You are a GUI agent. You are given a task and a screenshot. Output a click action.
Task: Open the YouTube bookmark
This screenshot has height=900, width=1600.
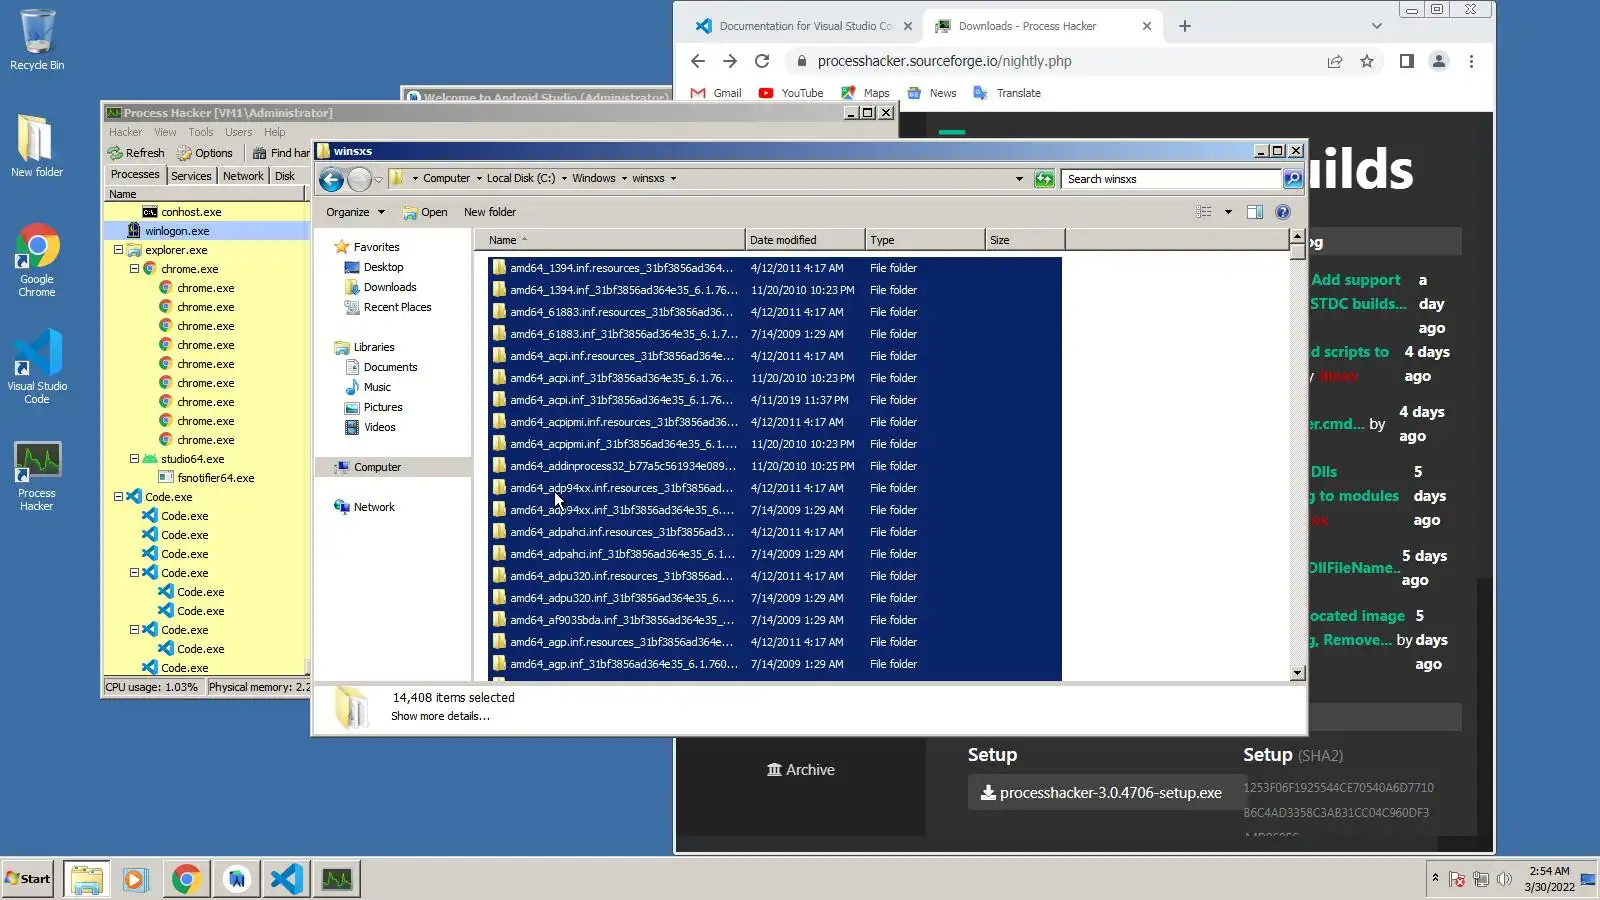click(x=791, y=93)
